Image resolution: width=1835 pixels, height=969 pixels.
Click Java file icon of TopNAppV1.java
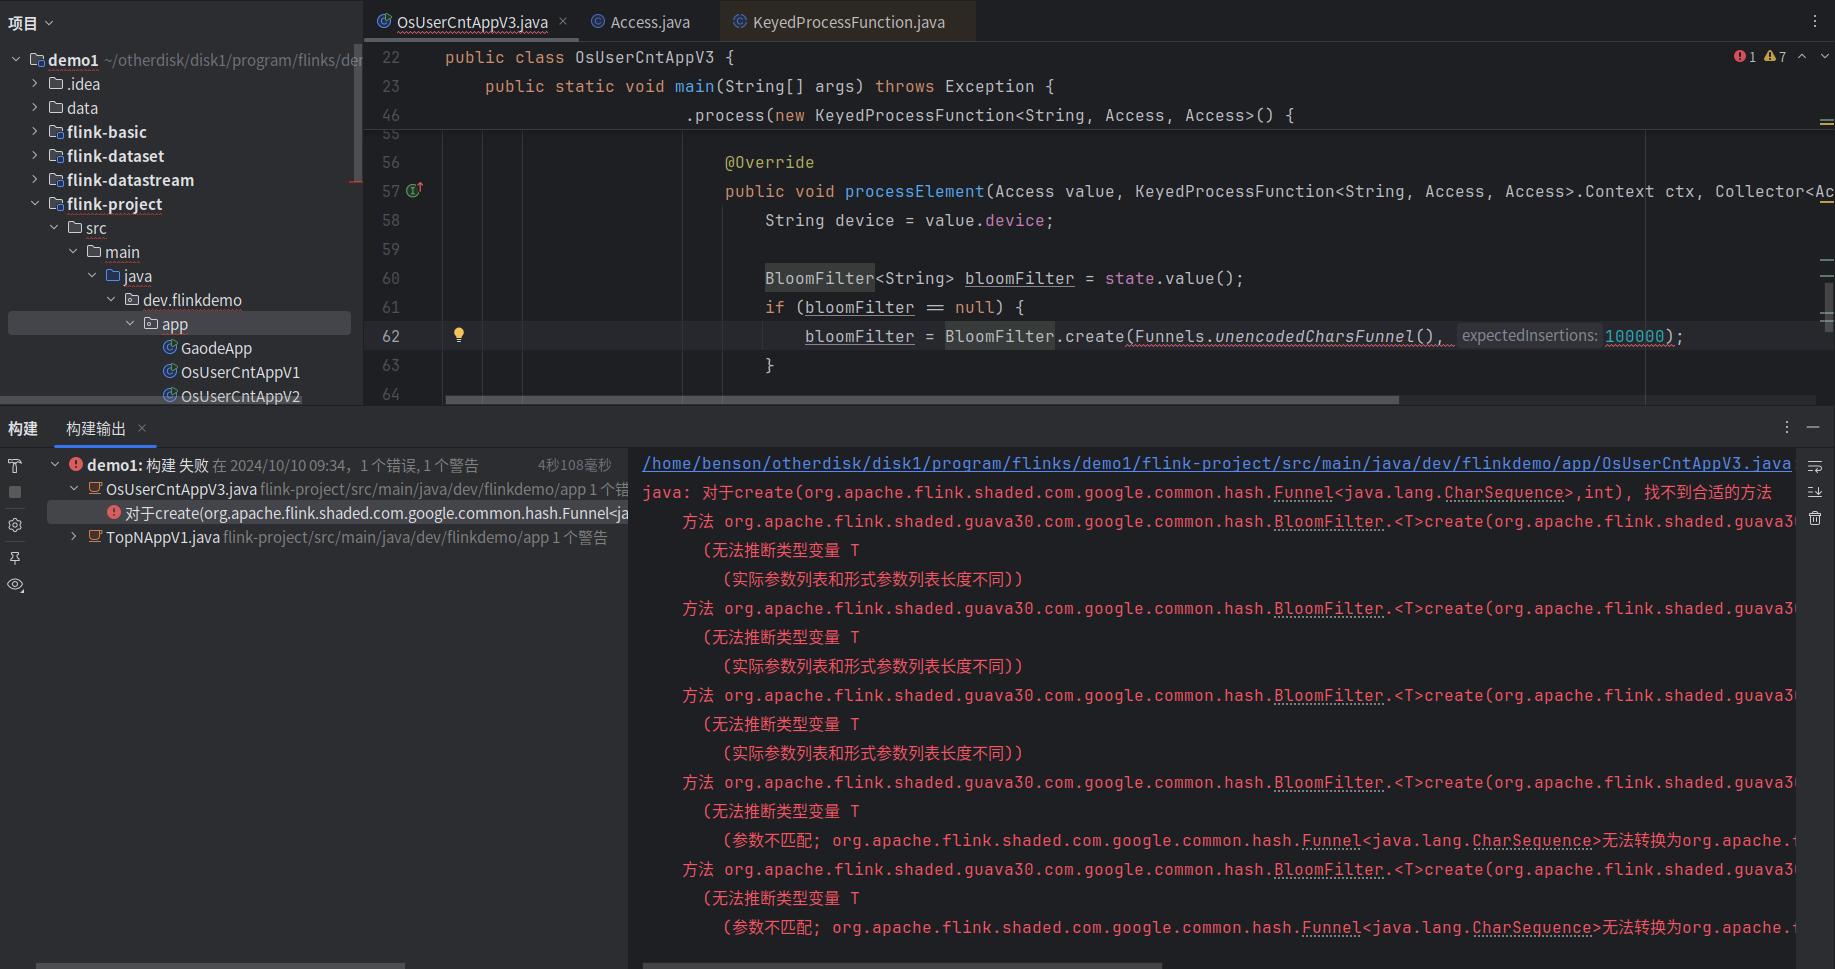pos(95,537)
